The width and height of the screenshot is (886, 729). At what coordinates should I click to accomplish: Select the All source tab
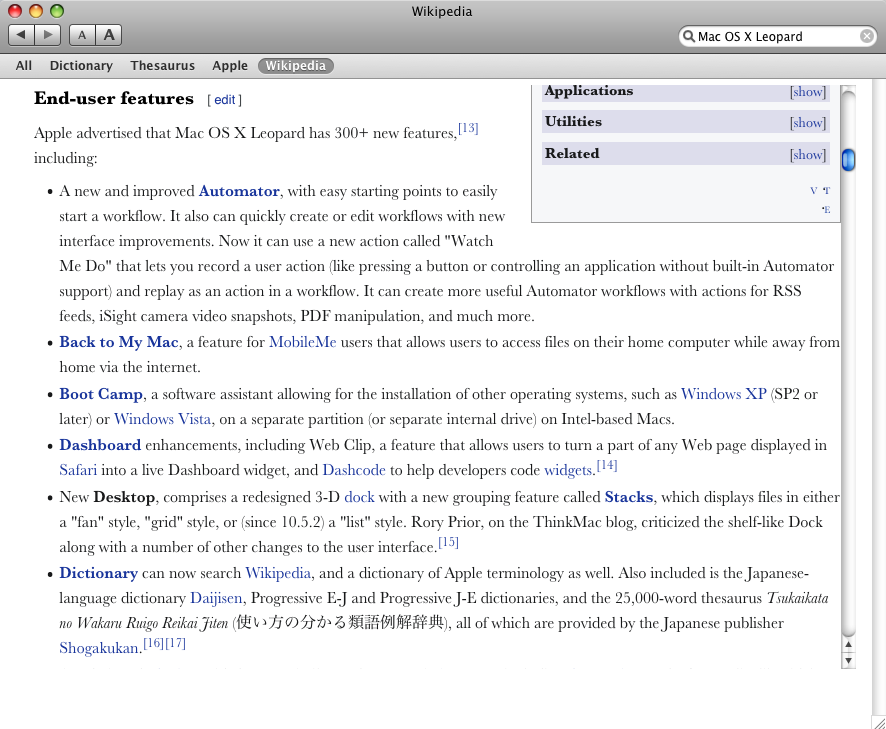pos(24,66)
